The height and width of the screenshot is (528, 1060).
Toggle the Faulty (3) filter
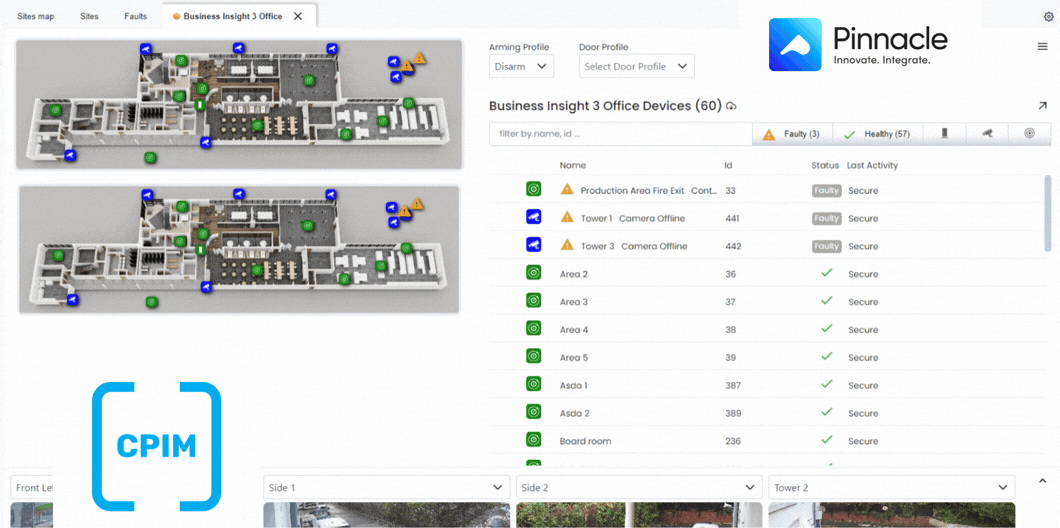(792, 134)
